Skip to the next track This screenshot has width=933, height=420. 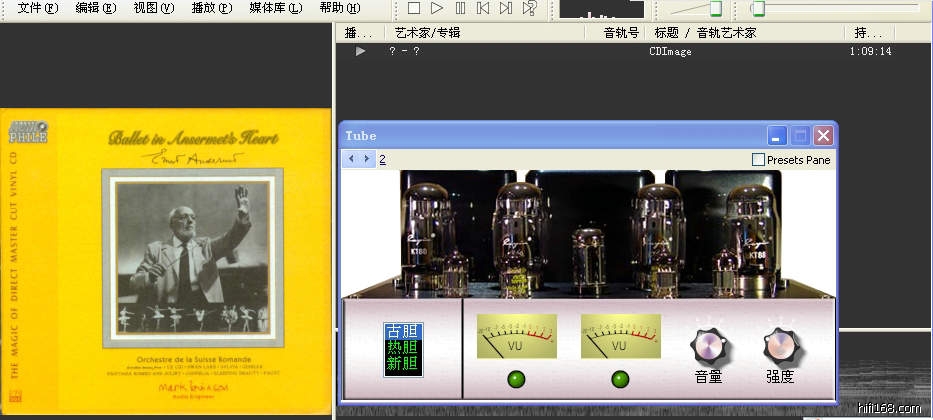506,8
